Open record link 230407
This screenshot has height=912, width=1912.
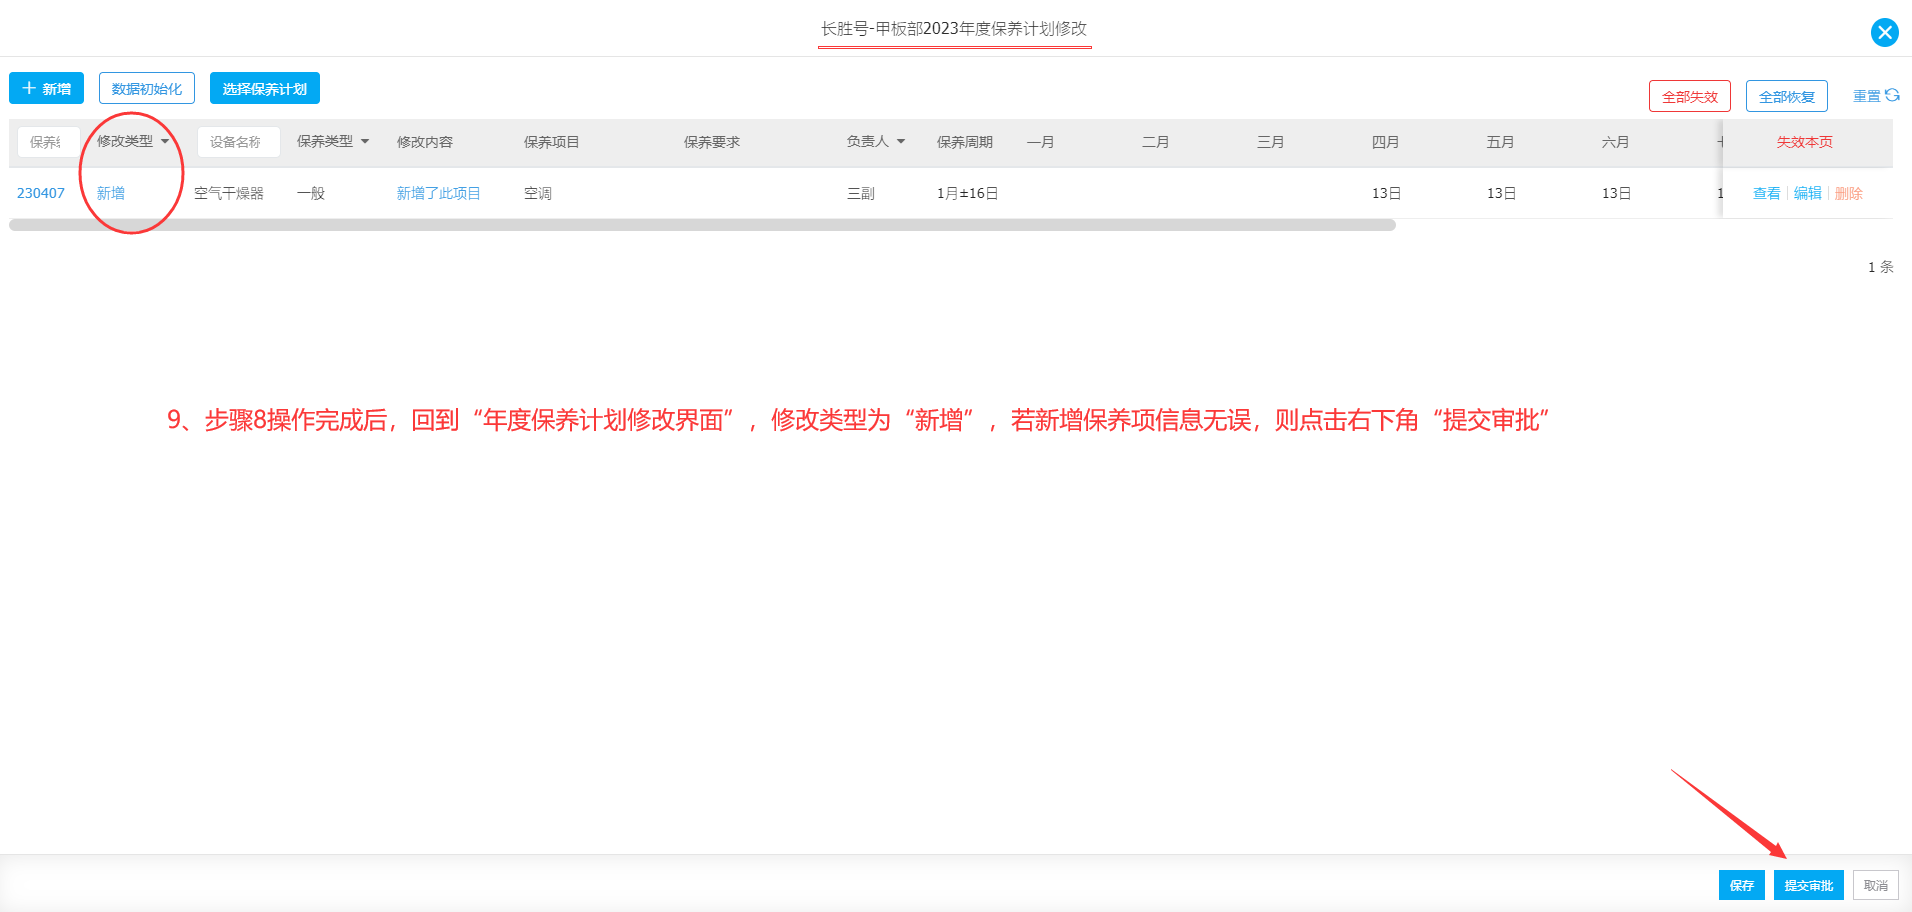click(41, 193)
